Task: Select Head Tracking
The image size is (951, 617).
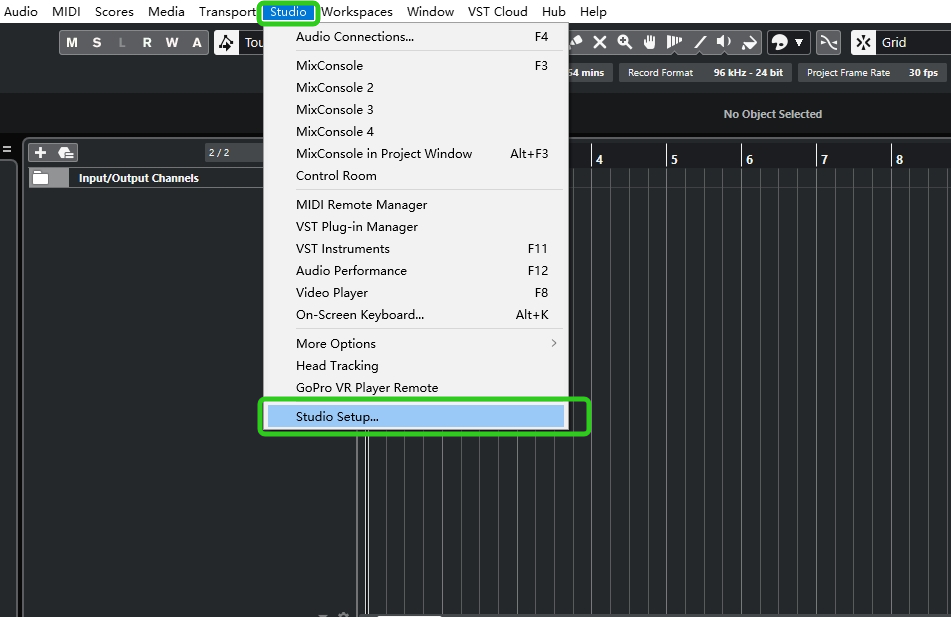Action: 416,366
